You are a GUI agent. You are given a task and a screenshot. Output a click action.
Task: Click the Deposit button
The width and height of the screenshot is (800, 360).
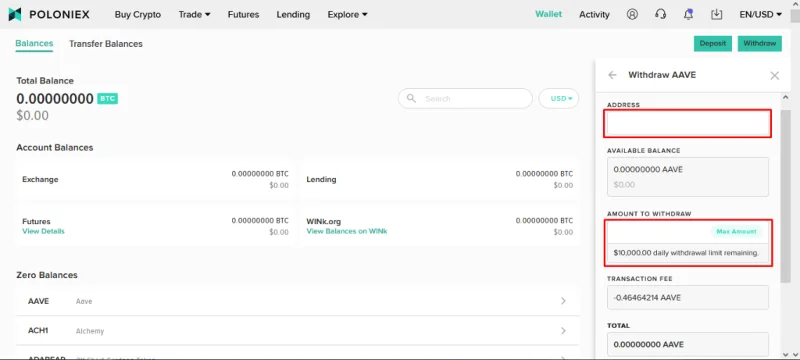coord(713,43)
